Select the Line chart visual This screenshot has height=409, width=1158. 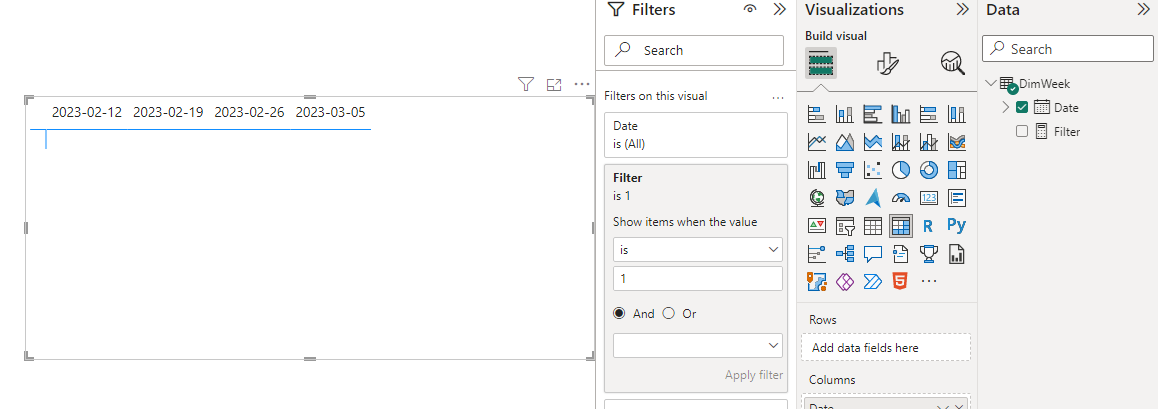(x=816, y=142)
